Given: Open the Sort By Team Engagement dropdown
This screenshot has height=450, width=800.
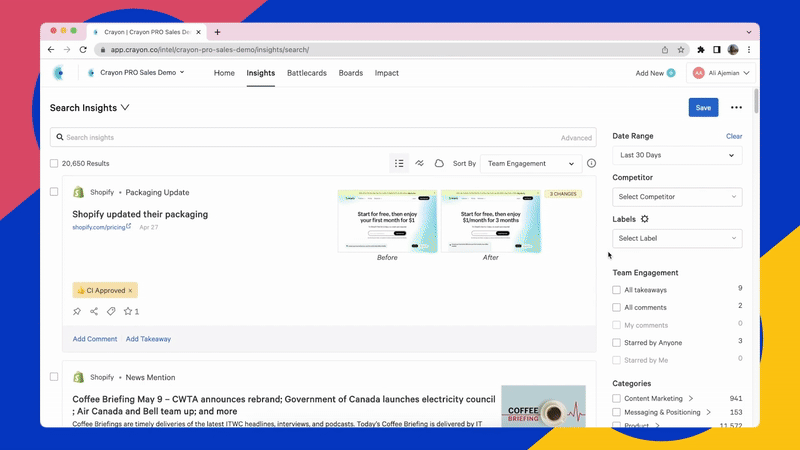Looking at the screenshot, I should (x=530, y=163).
